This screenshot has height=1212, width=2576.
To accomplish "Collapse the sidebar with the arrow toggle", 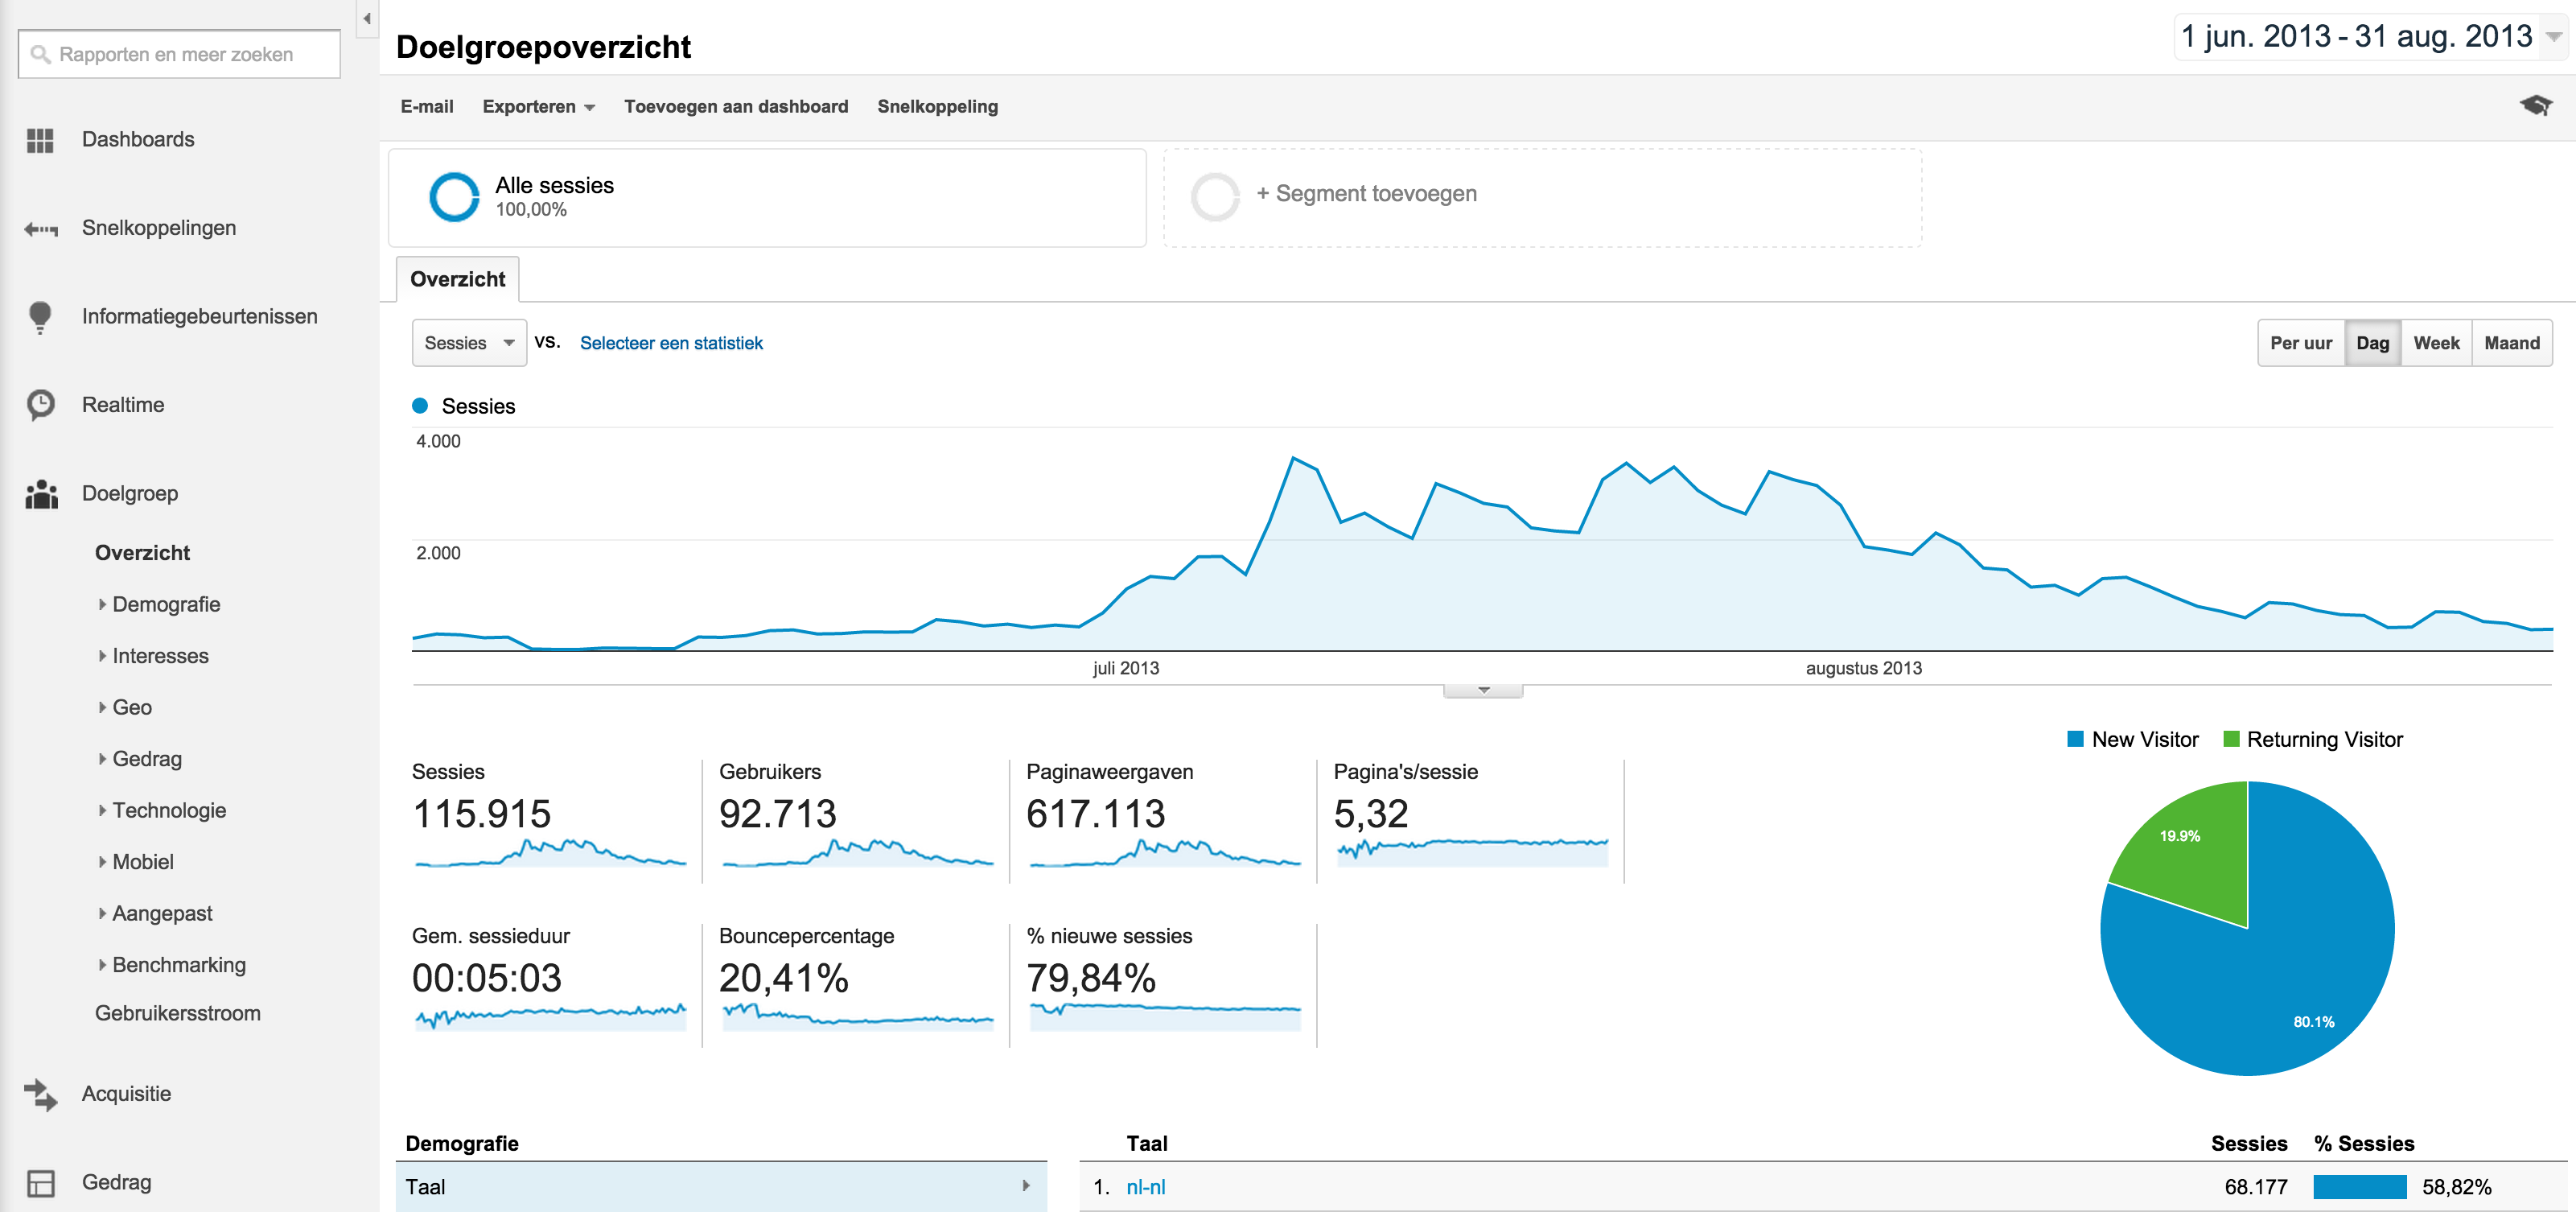I will 367,18.
